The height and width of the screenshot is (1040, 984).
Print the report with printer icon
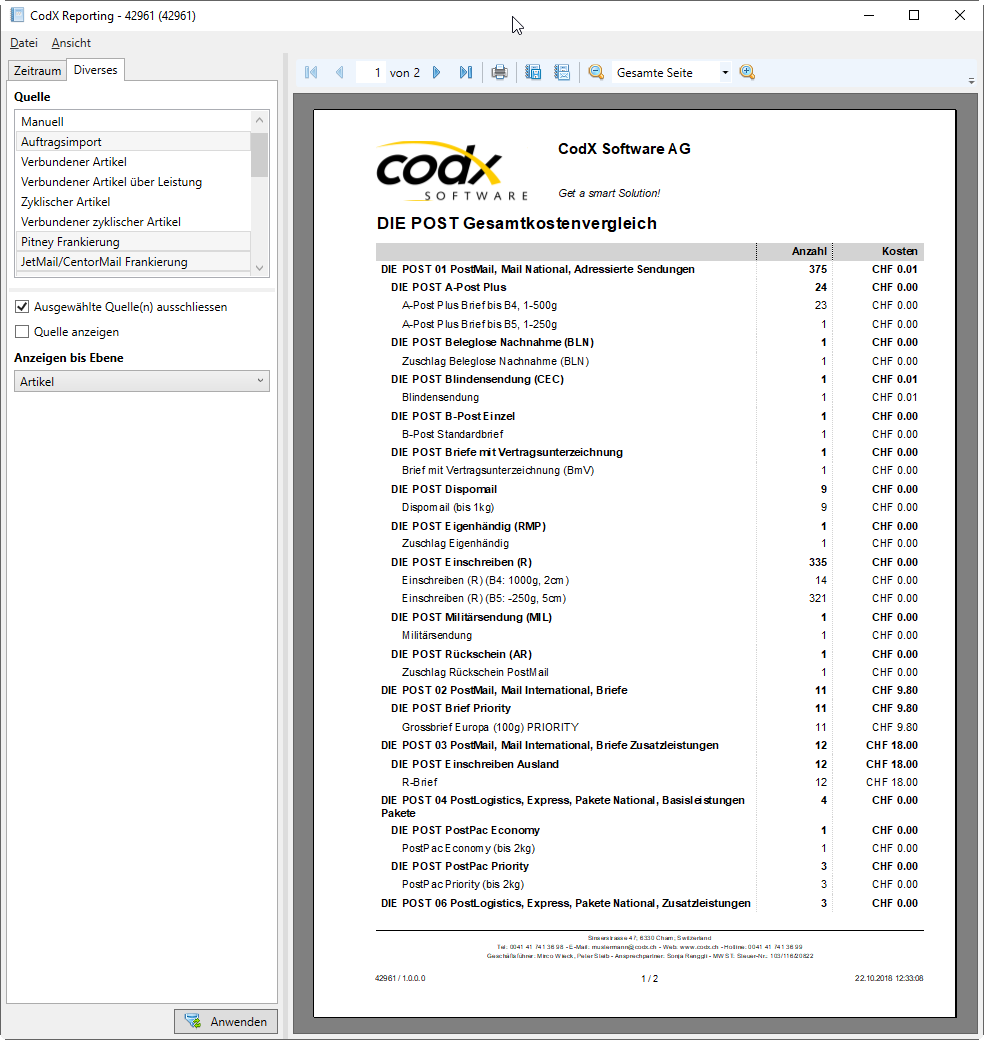point(499,73)
